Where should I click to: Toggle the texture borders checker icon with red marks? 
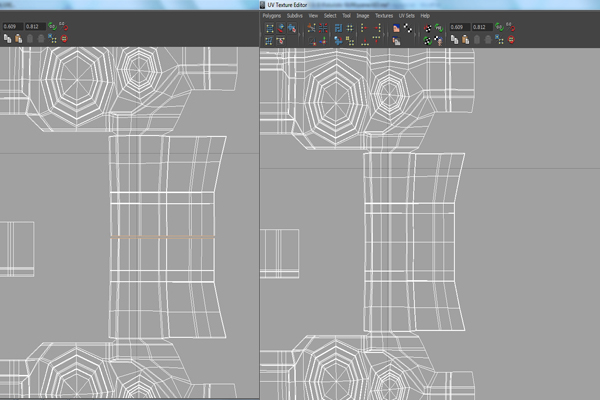(x=428, y=28)
